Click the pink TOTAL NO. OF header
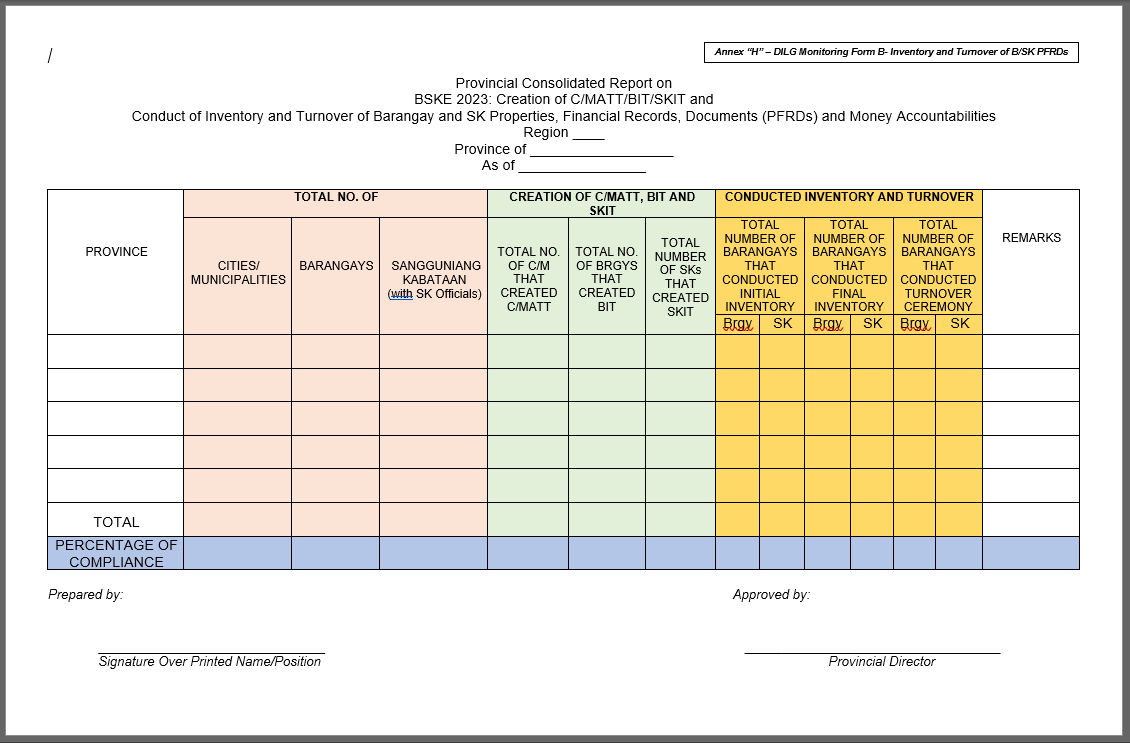Image resolution: width=1130 pixels, height=743 pixels. [333, 196]
